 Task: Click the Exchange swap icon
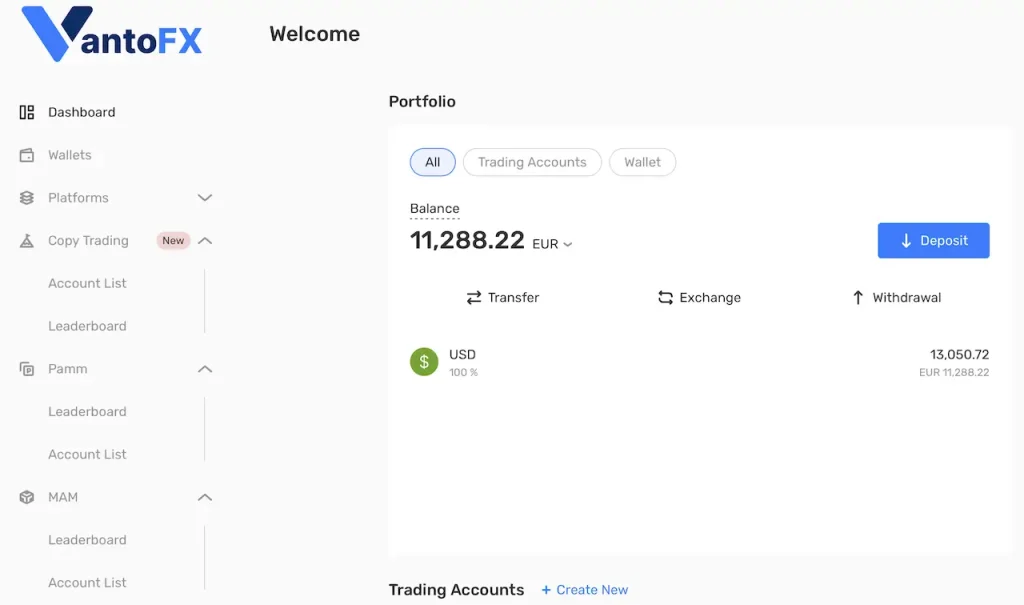tap(664, 297)
